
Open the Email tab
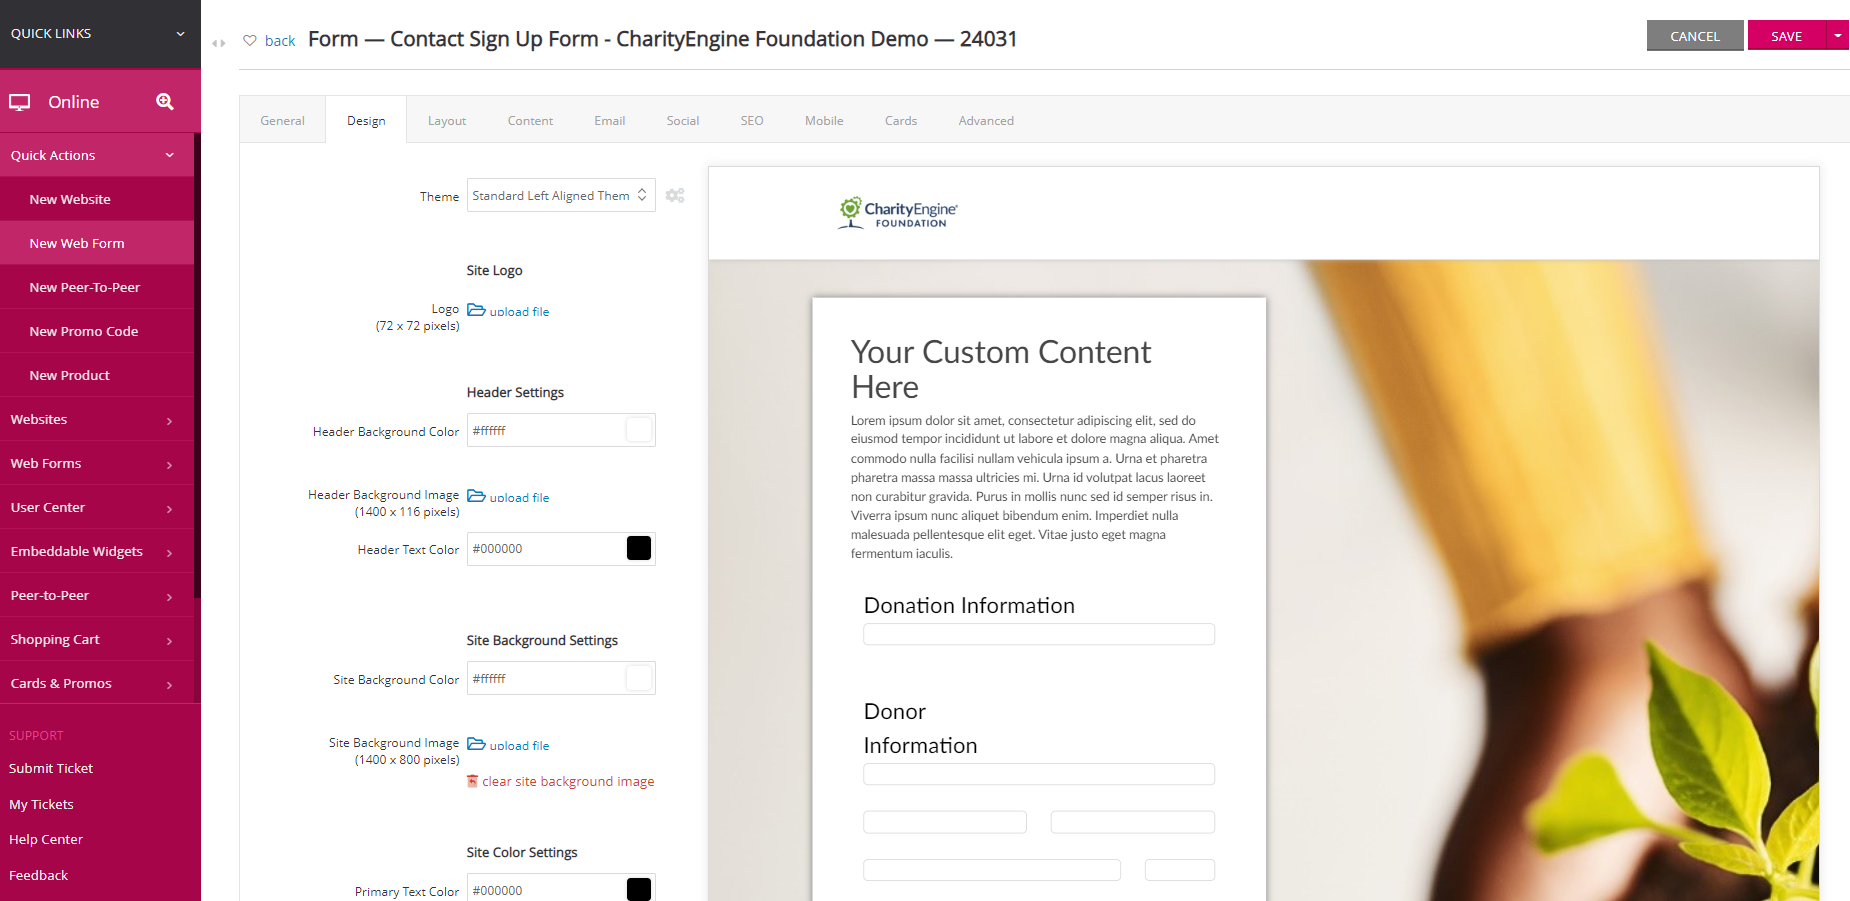point(609,120)
